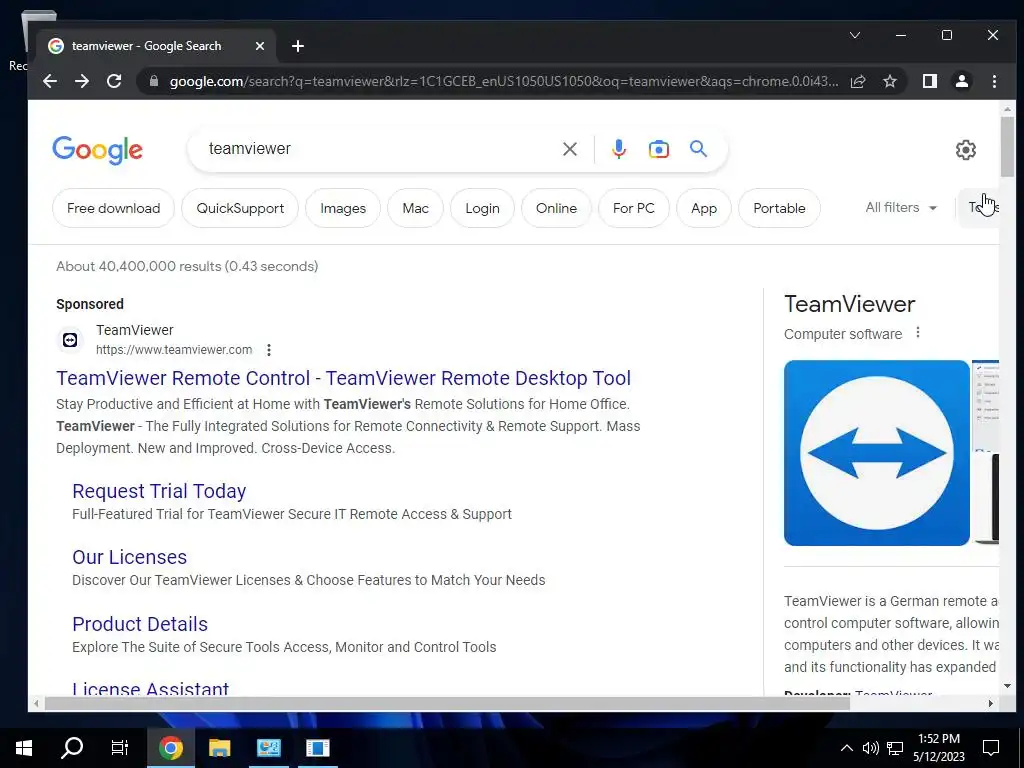Screen dimensions: 1024x768
Task: Open ad options dots beside teamviewer.com URL
Action: pyautogui.click(x=269, y=350)
